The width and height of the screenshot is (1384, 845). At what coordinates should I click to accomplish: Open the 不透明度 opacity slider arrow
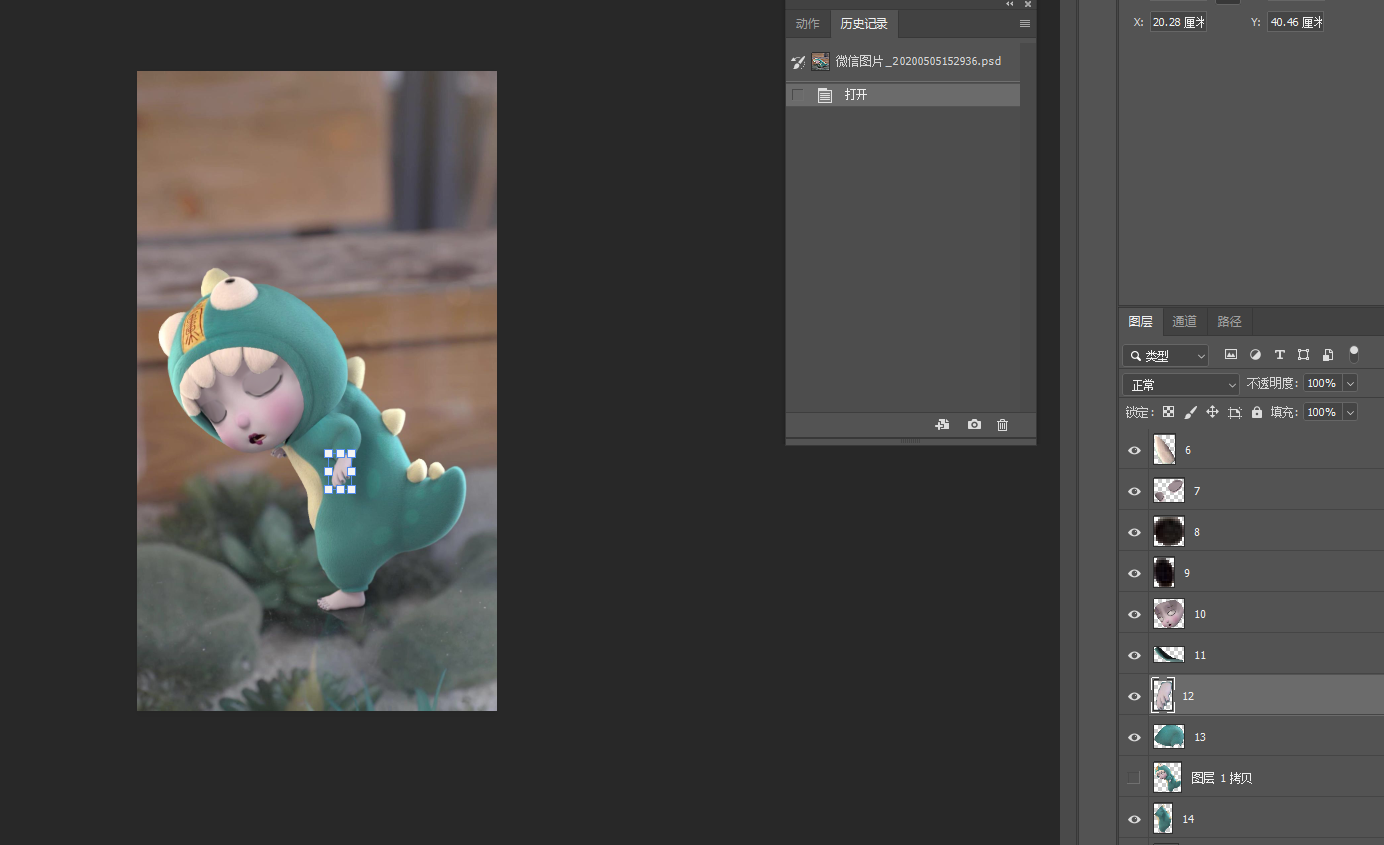point(1350,384)
